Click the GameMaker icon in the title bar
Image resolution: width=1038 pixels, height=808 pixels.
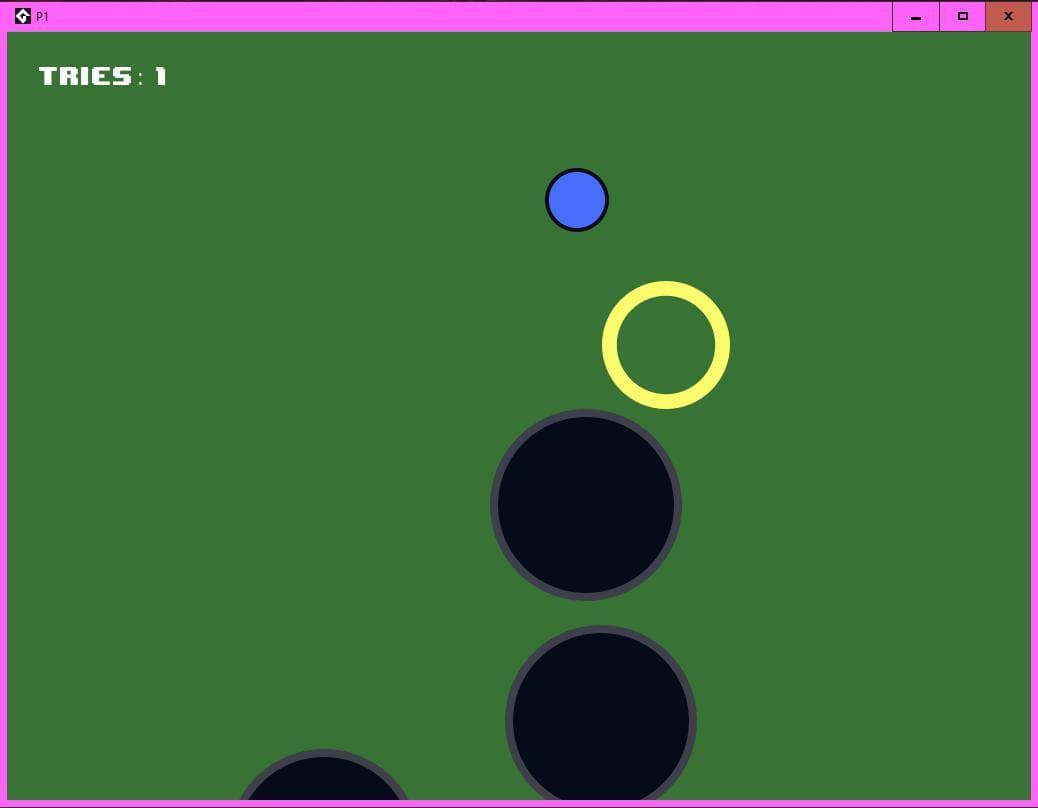coord(23,16)
